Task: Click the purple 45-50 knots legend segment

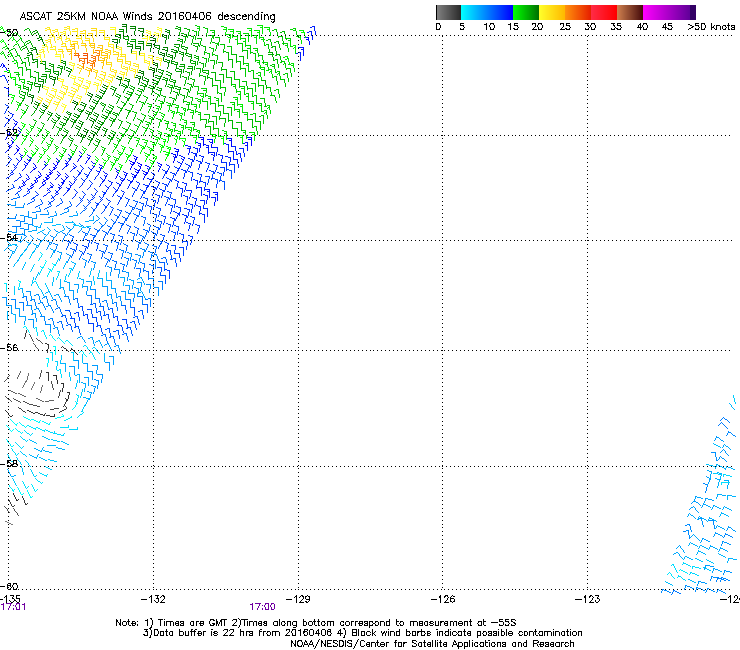Action: 682,12
